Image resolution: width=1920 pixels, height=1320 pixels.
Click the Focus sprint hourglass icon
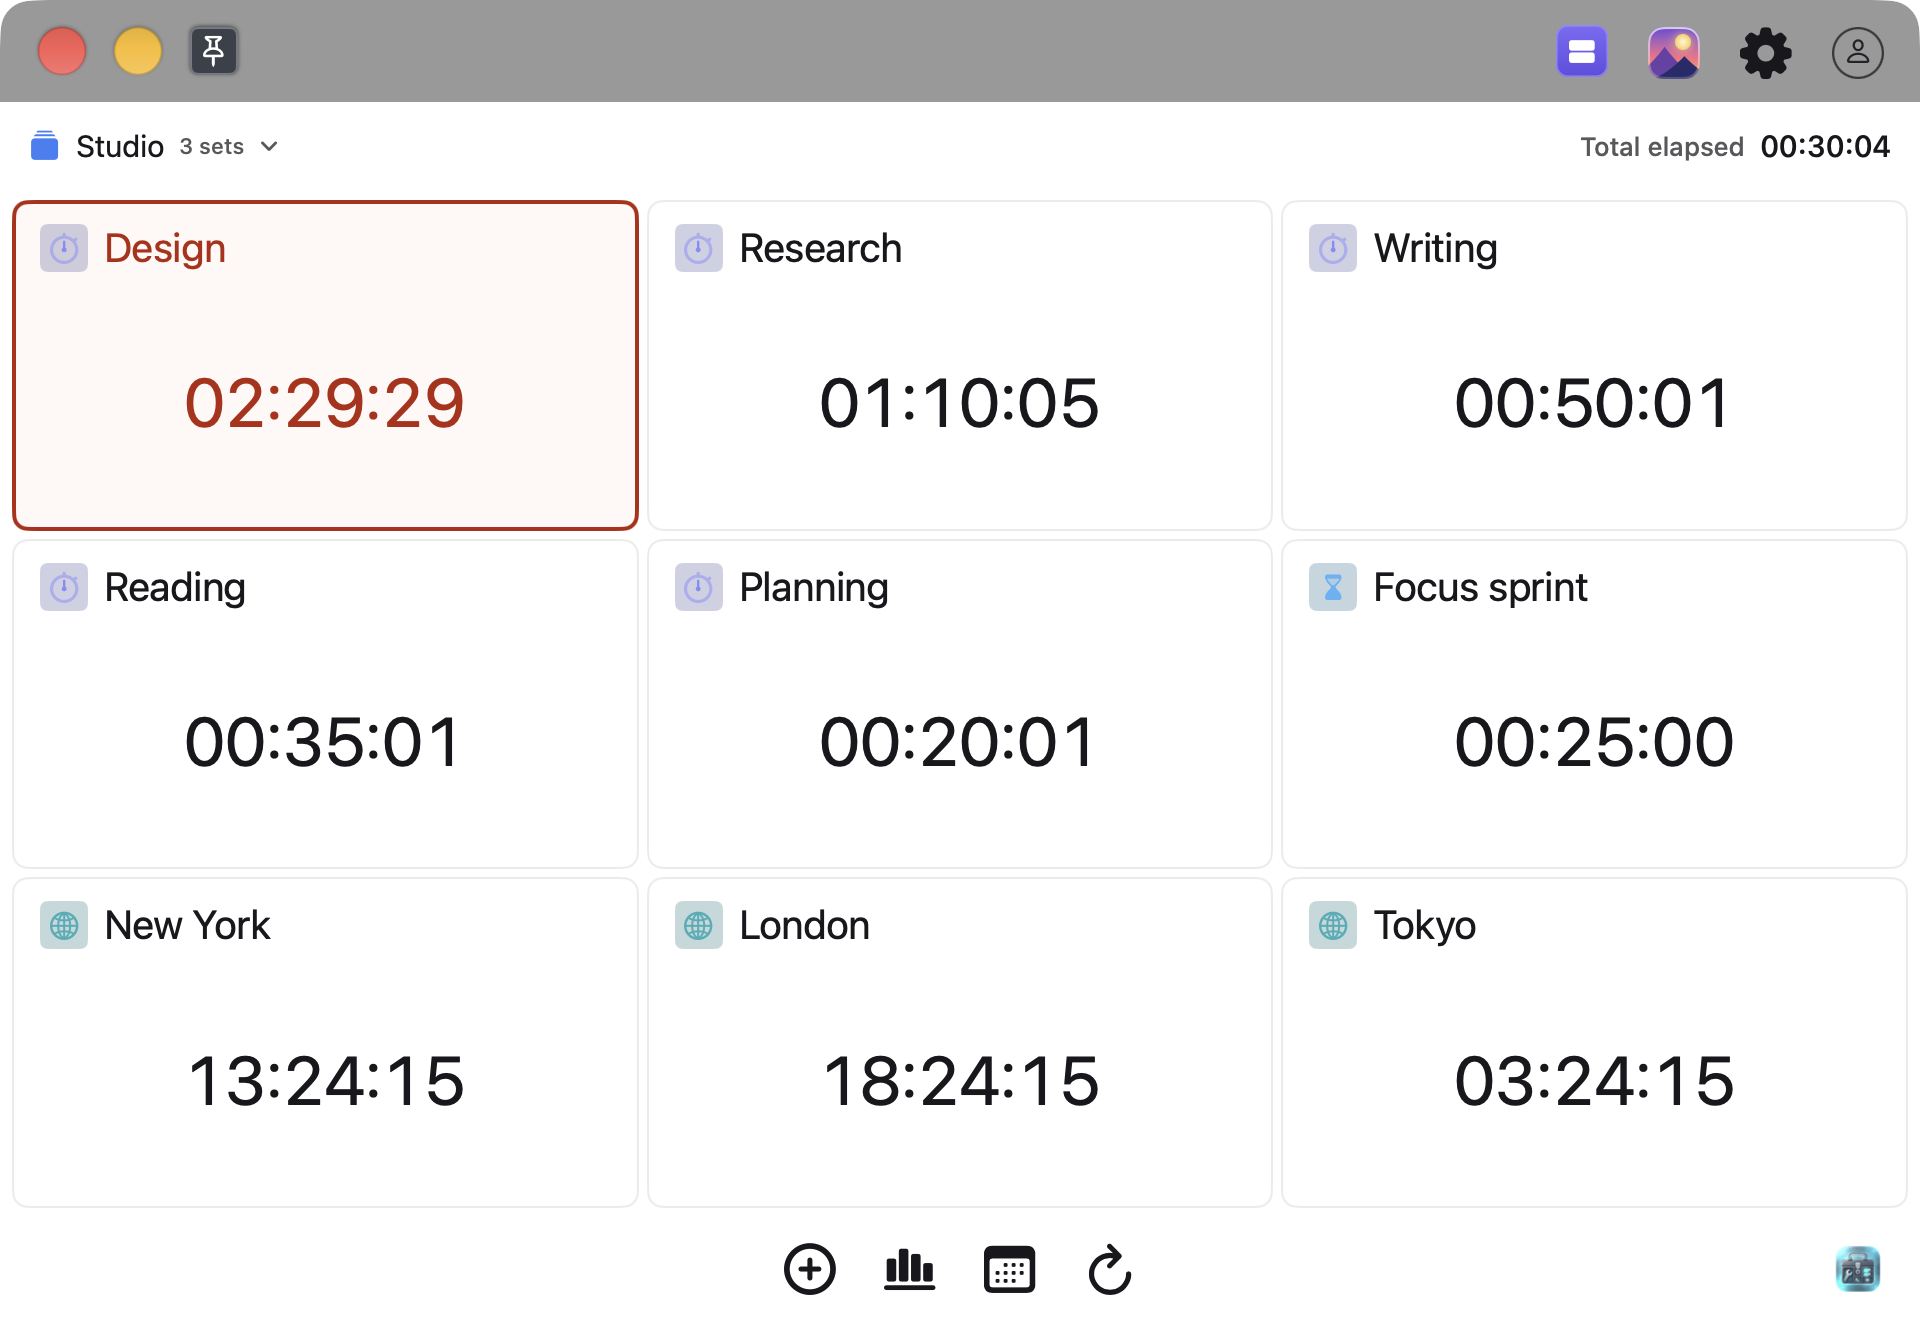click(x=1332, y=587)
